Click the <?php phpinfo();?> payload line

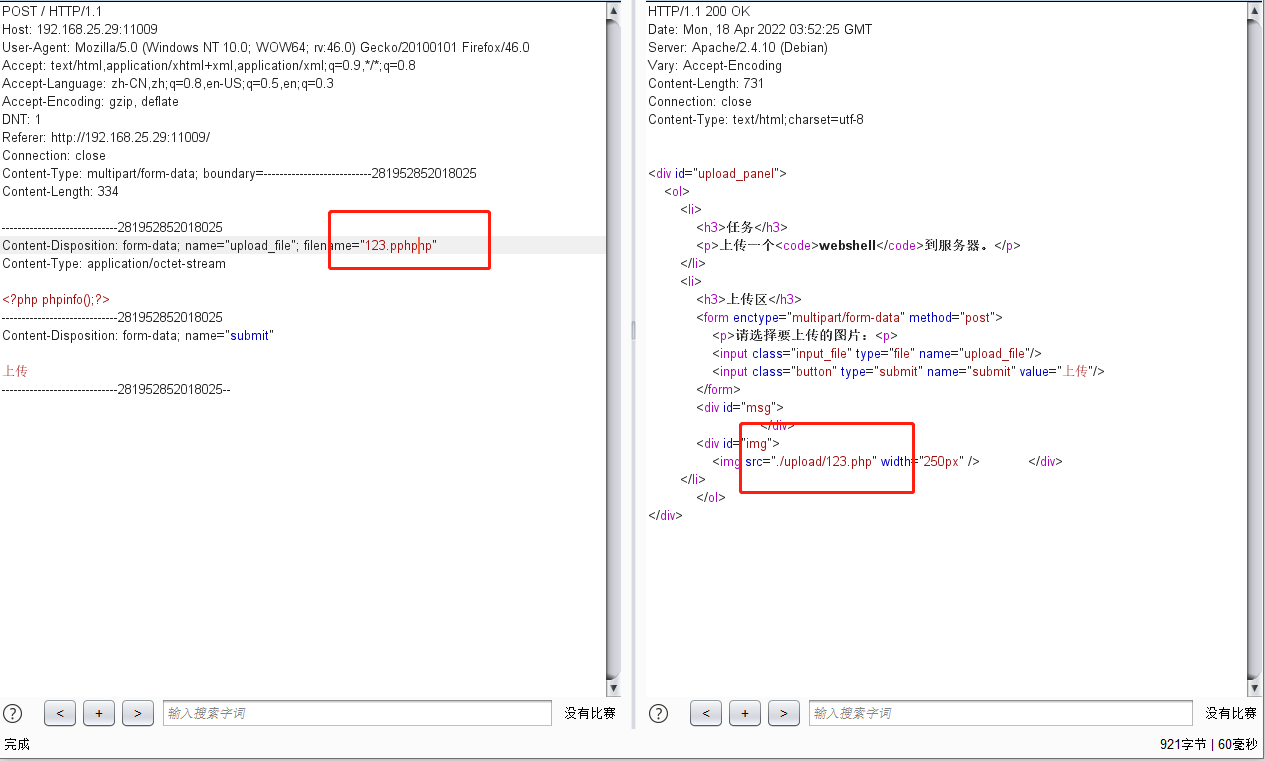click(x=56, y=299)
